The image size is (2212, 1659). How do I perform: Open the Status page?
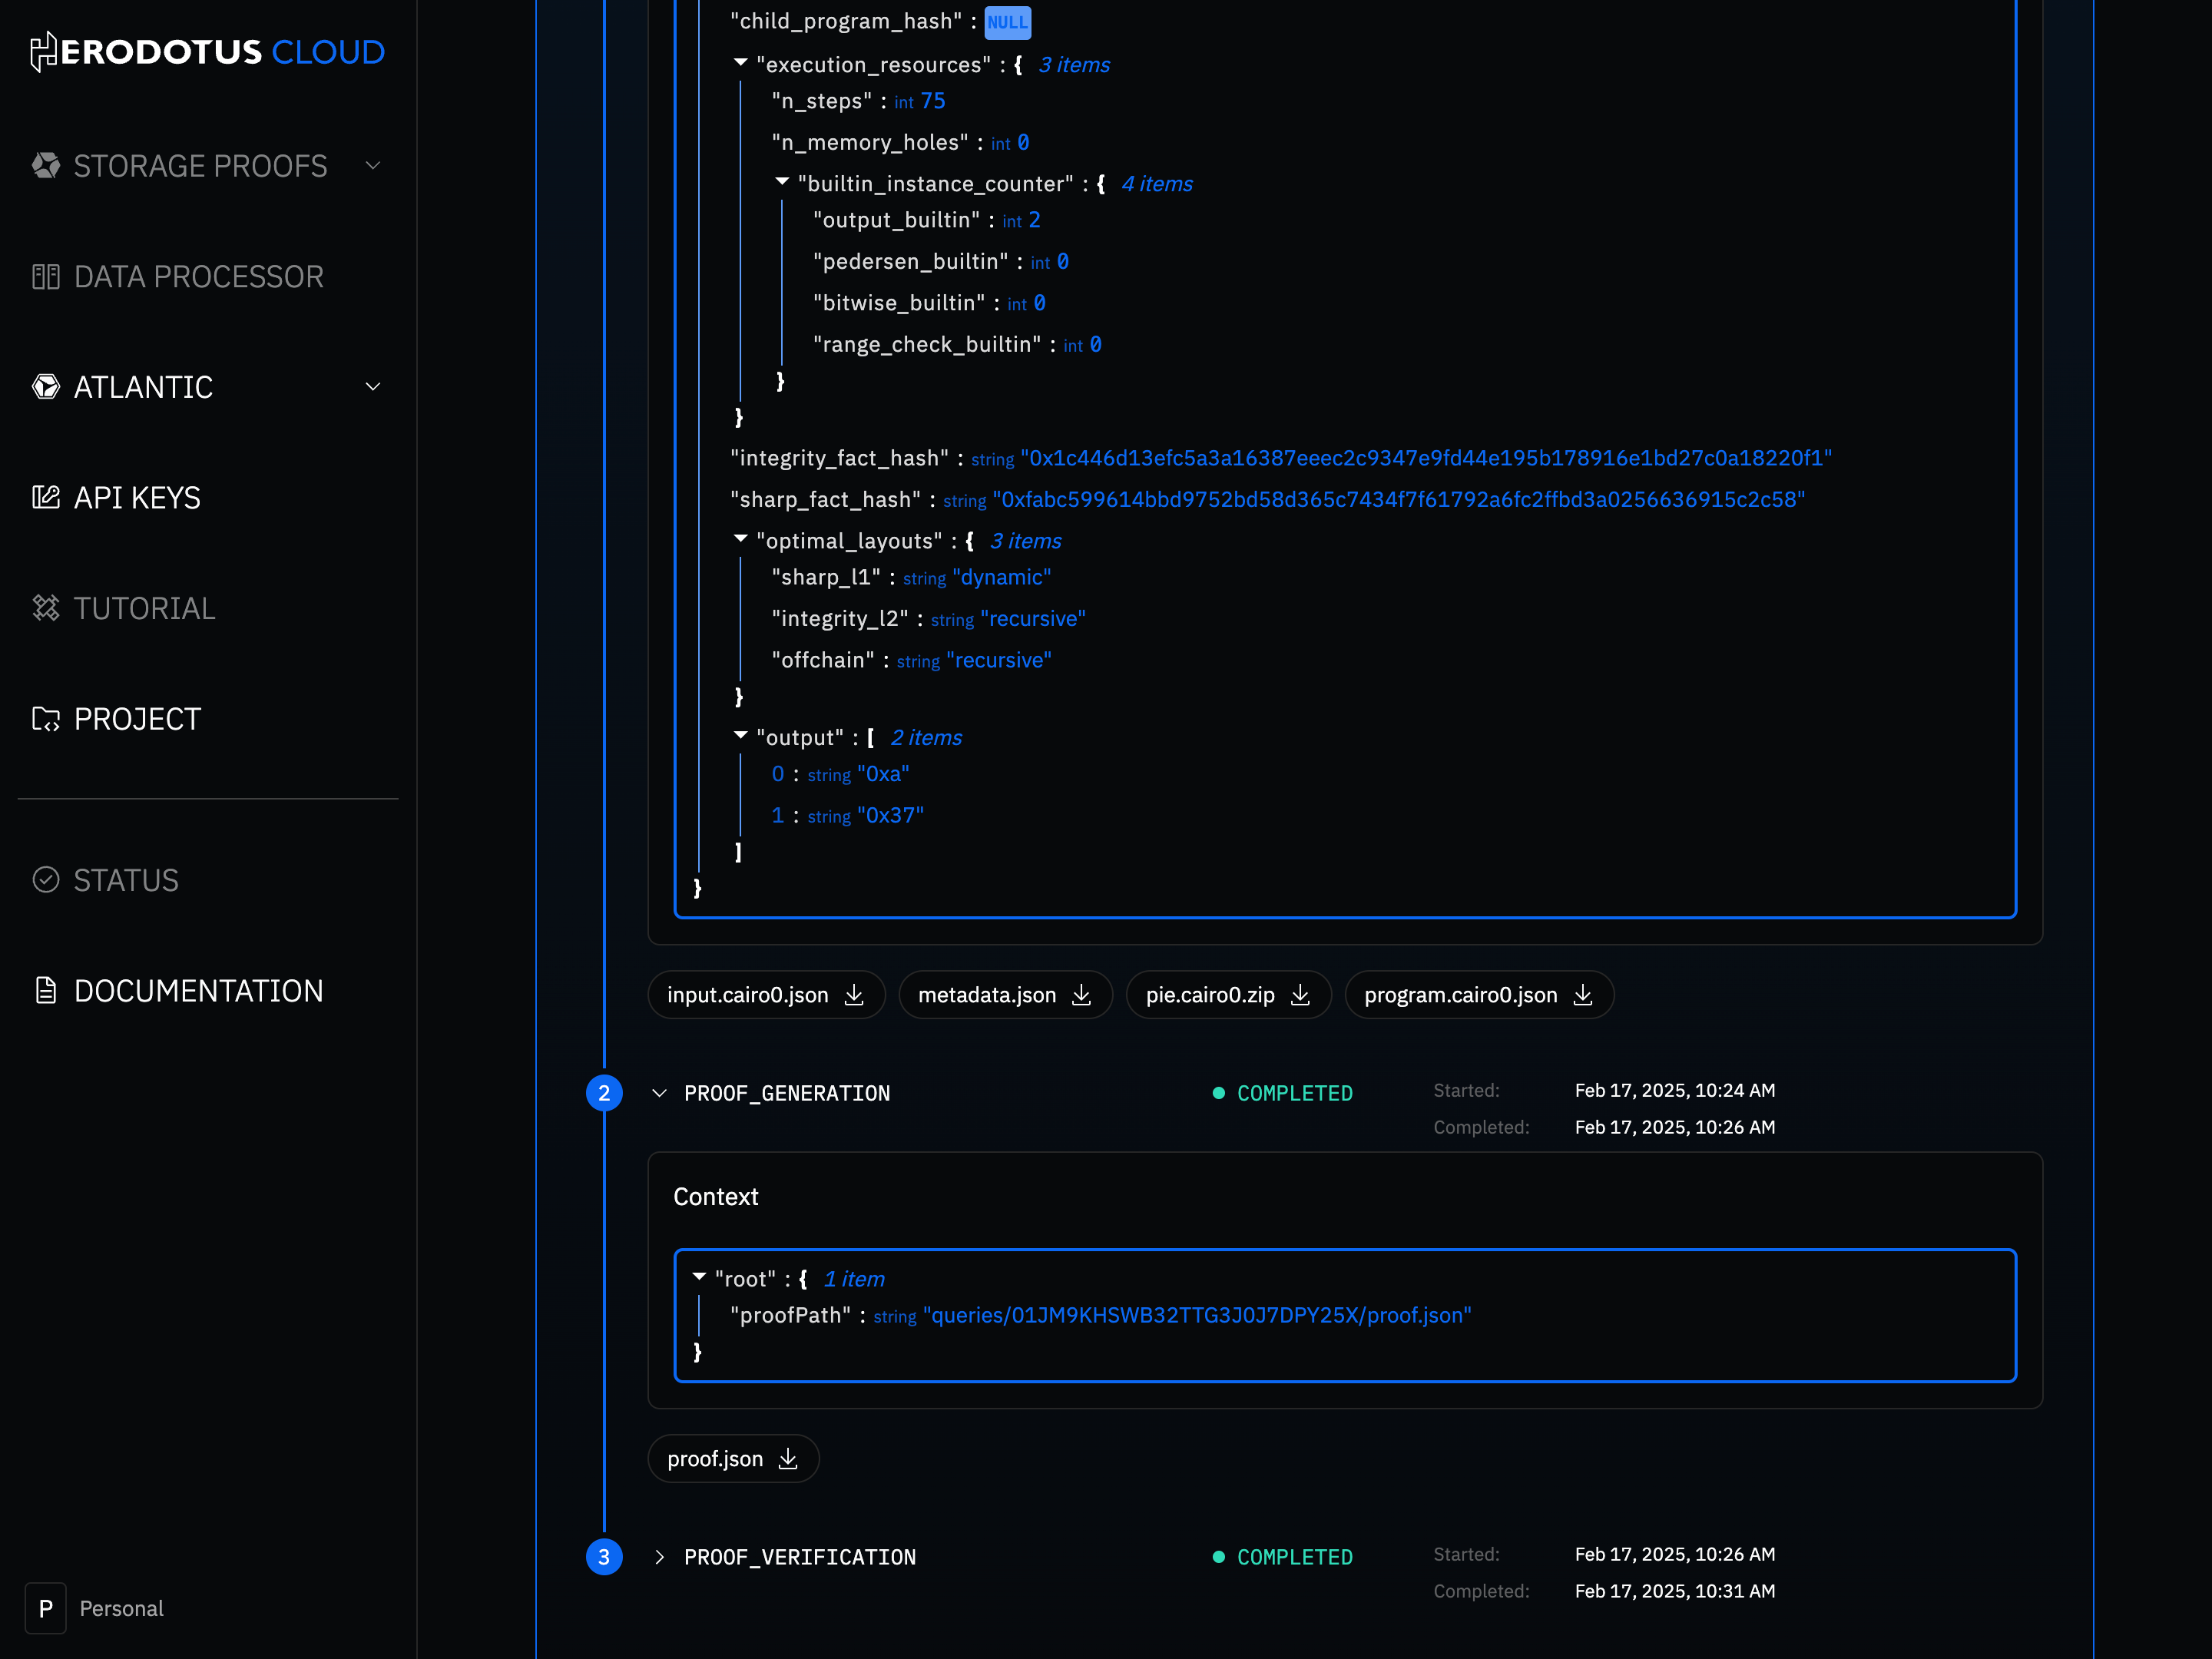click(126, 880)
